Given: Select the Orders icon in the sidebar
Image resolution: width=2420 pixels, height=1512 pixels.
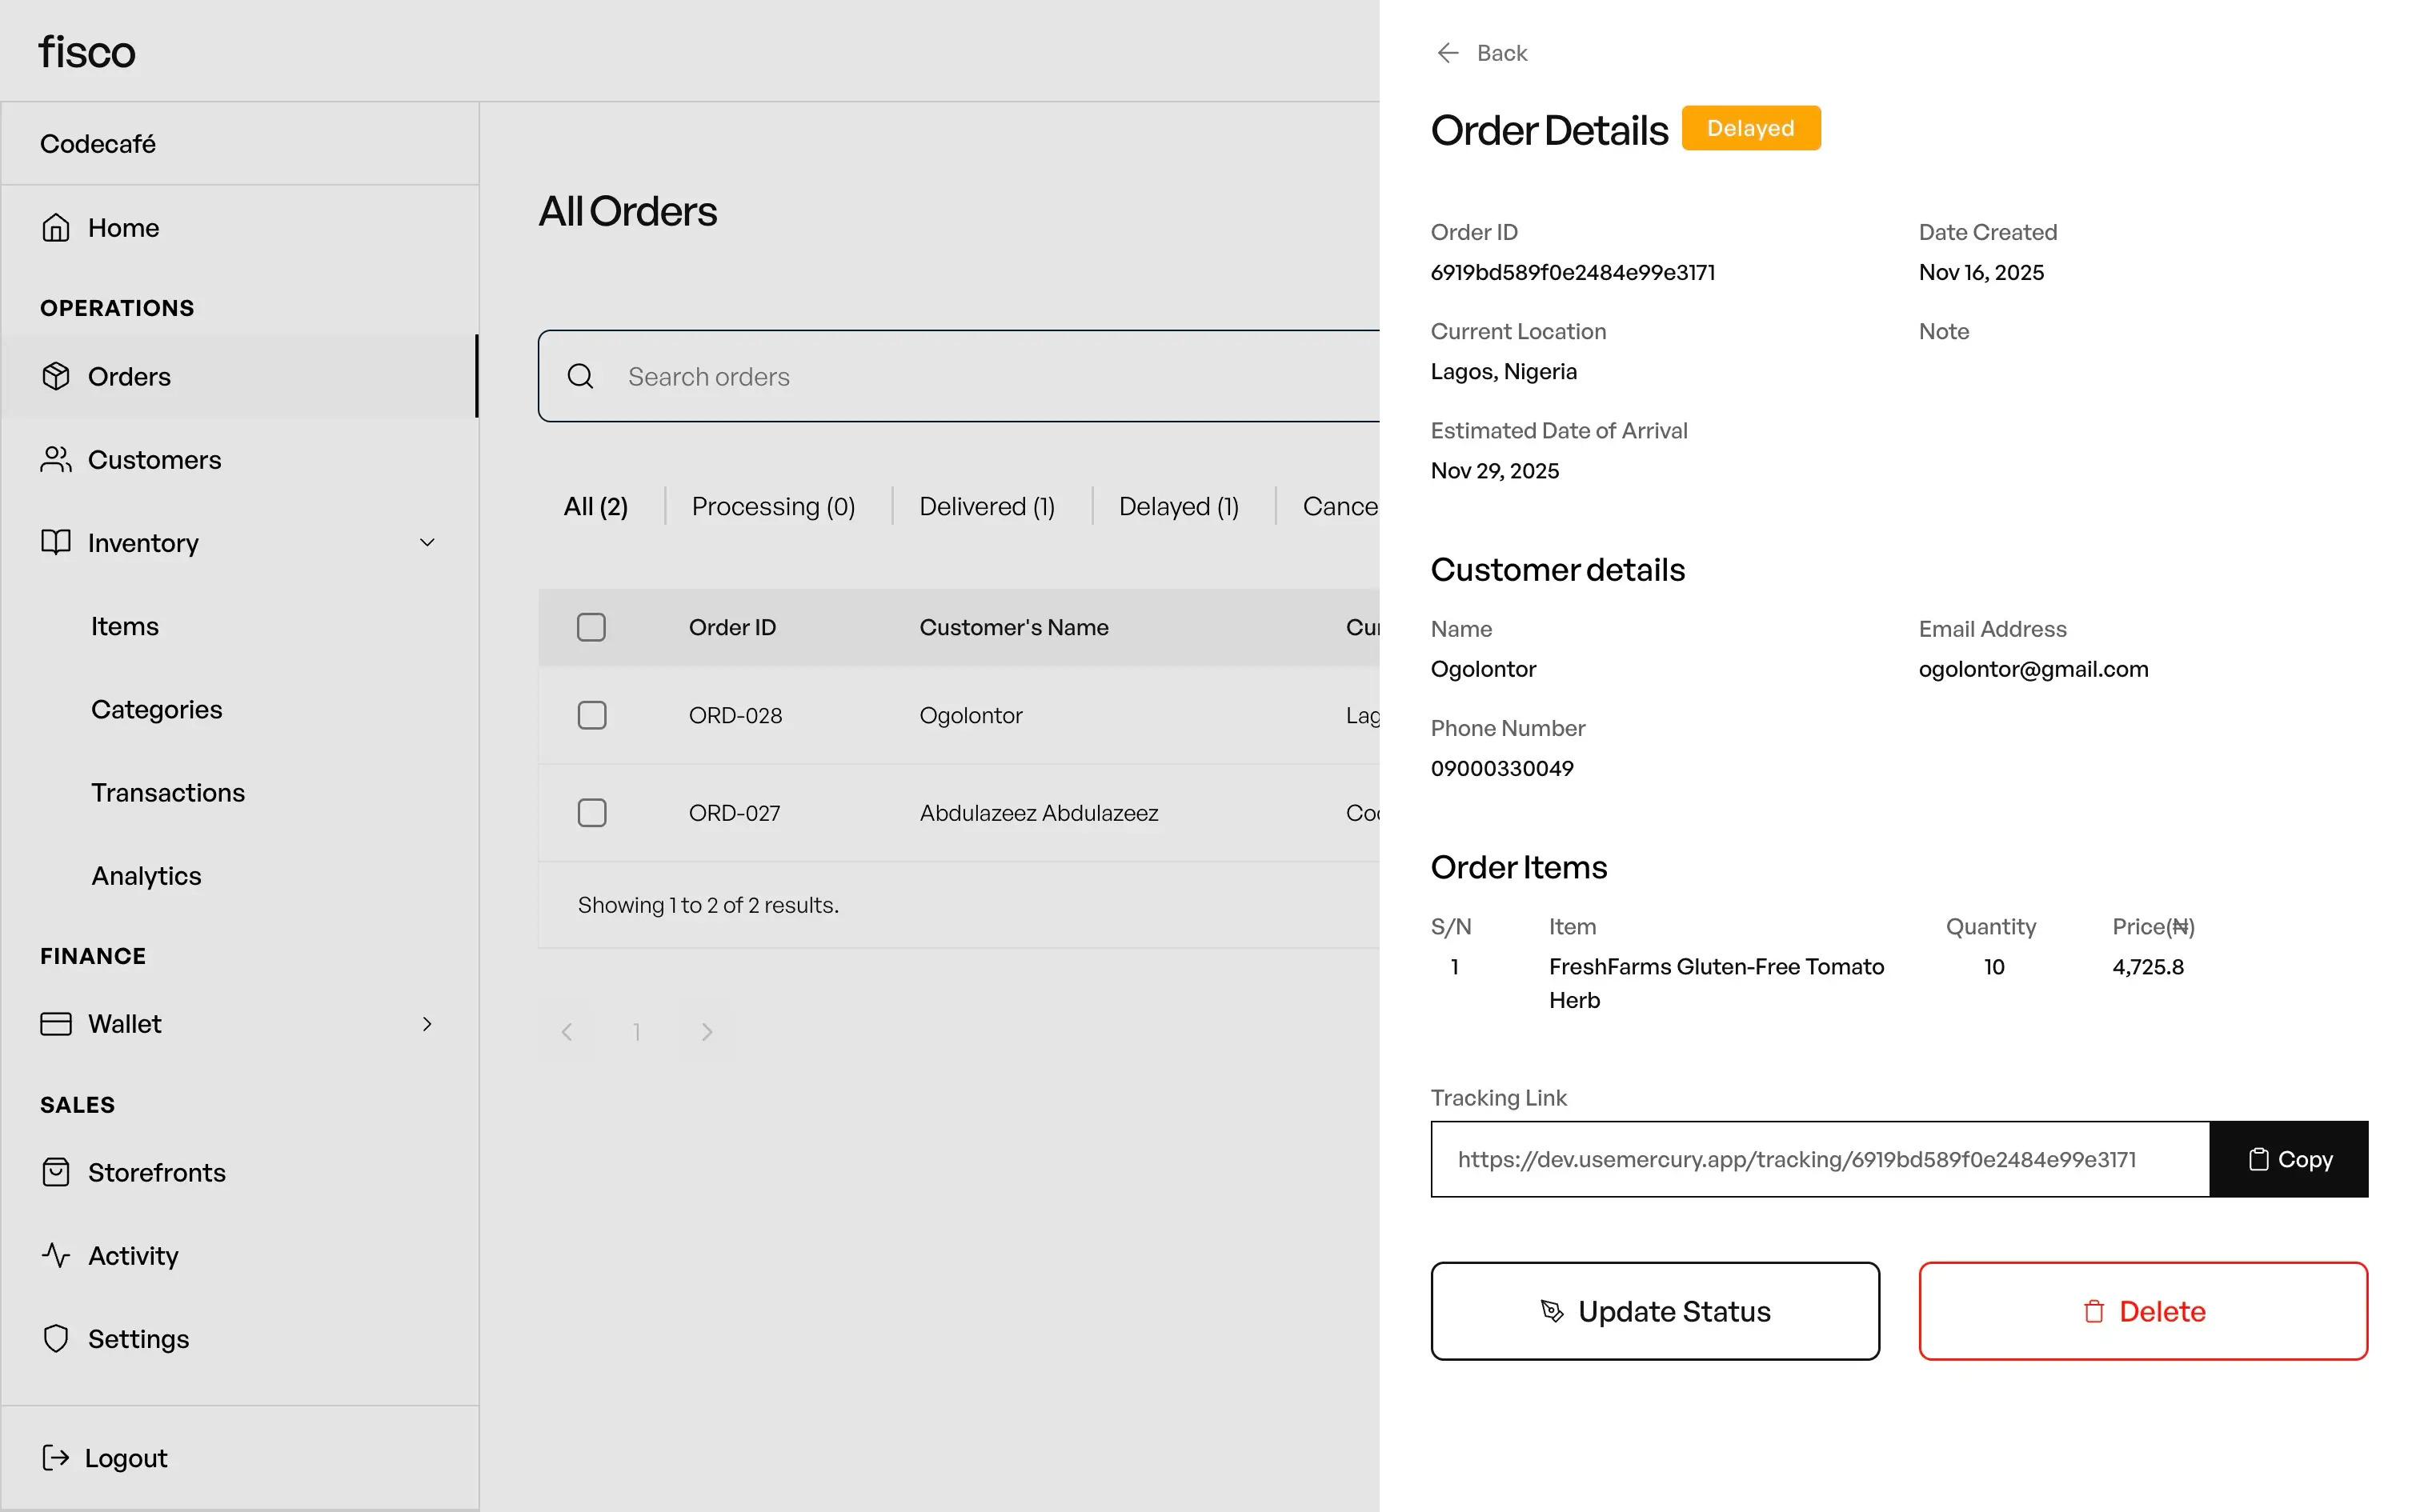Looking at the screenshot, I should click(57, 376).
